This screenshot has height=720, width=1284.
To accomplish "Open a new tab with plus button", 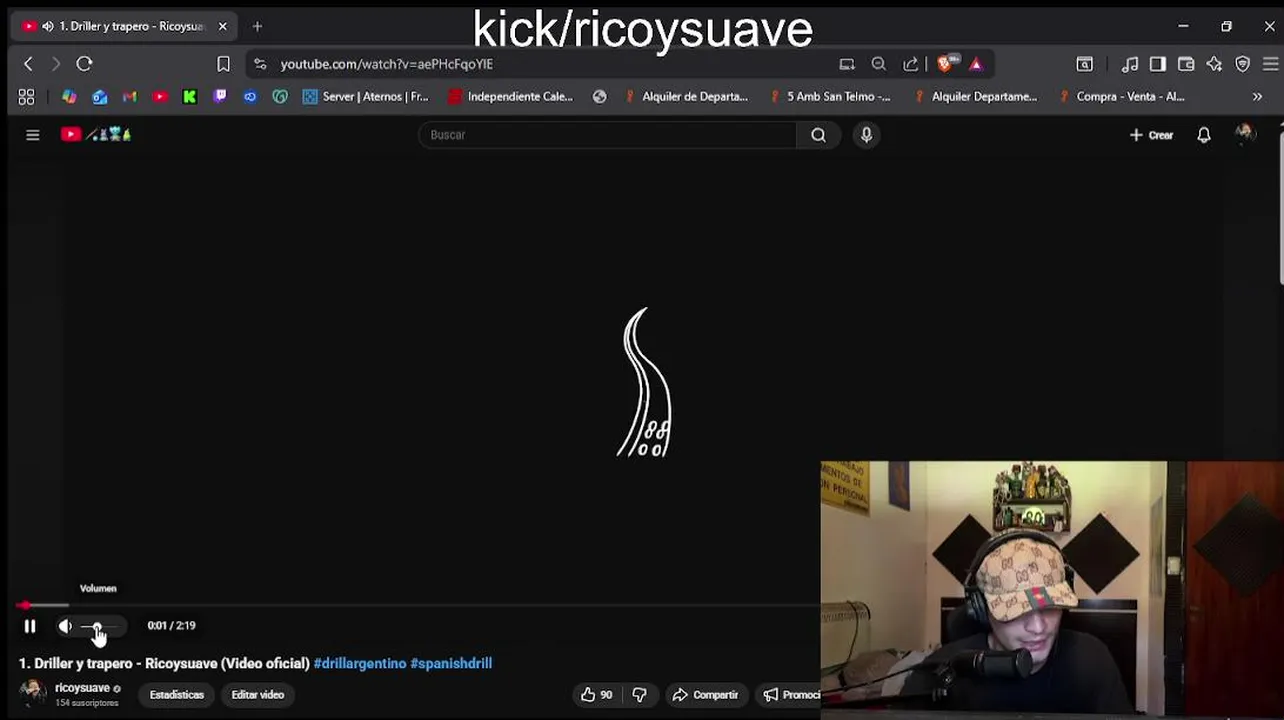I will tap(257, 27).
